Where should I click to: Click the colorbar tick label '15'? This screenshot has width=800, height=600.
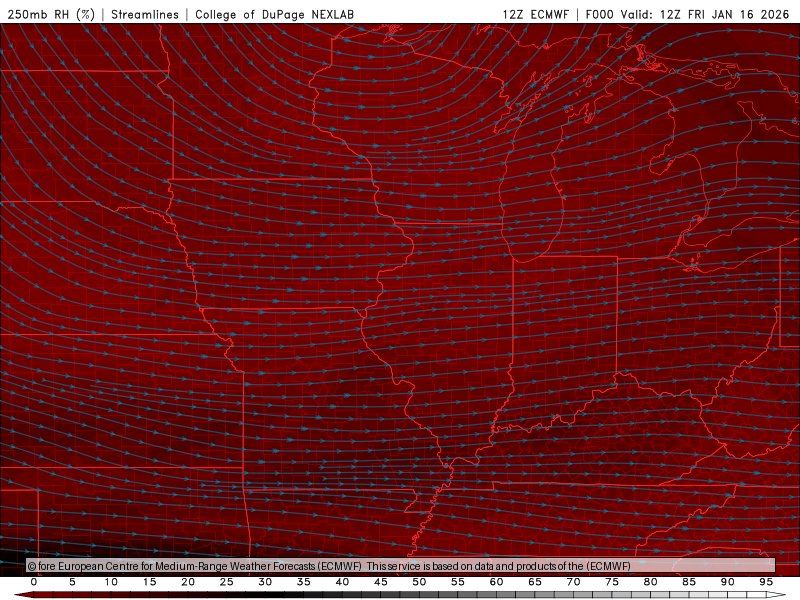pyautogui.click(x=149, y=582)
